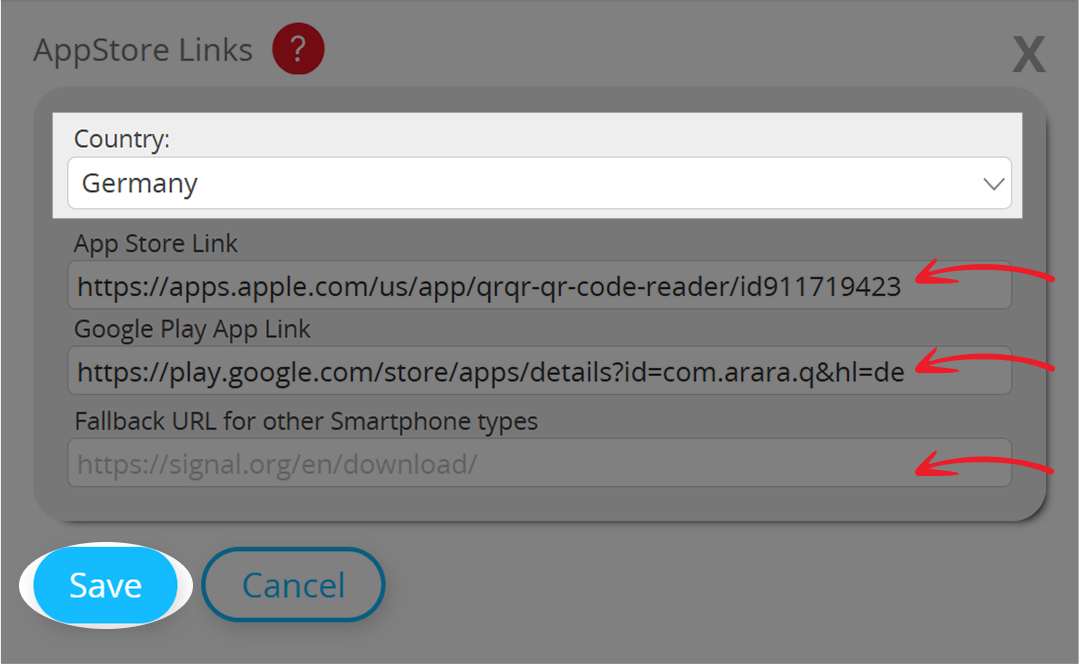1079x664 pixels.
Task: Click the chevron on the Country selector
Action: tap(993, 183)
